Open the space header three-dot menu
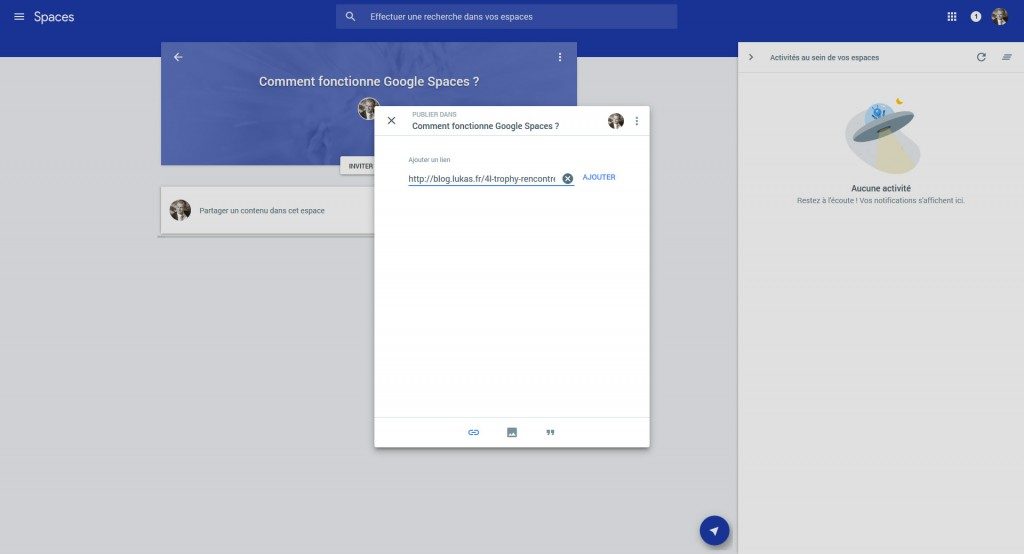 [x=560, y=57]
